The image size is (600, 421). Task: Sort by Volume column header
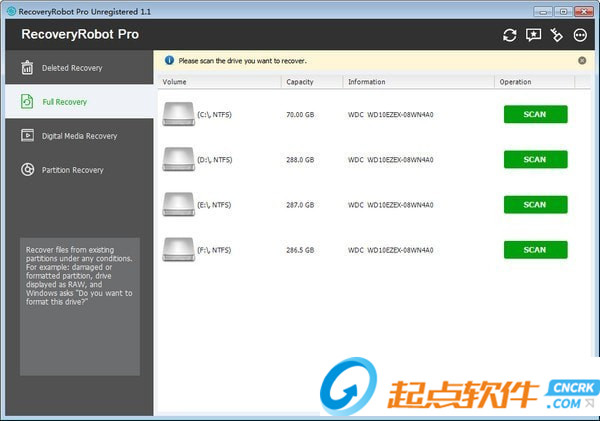[220, 82]
